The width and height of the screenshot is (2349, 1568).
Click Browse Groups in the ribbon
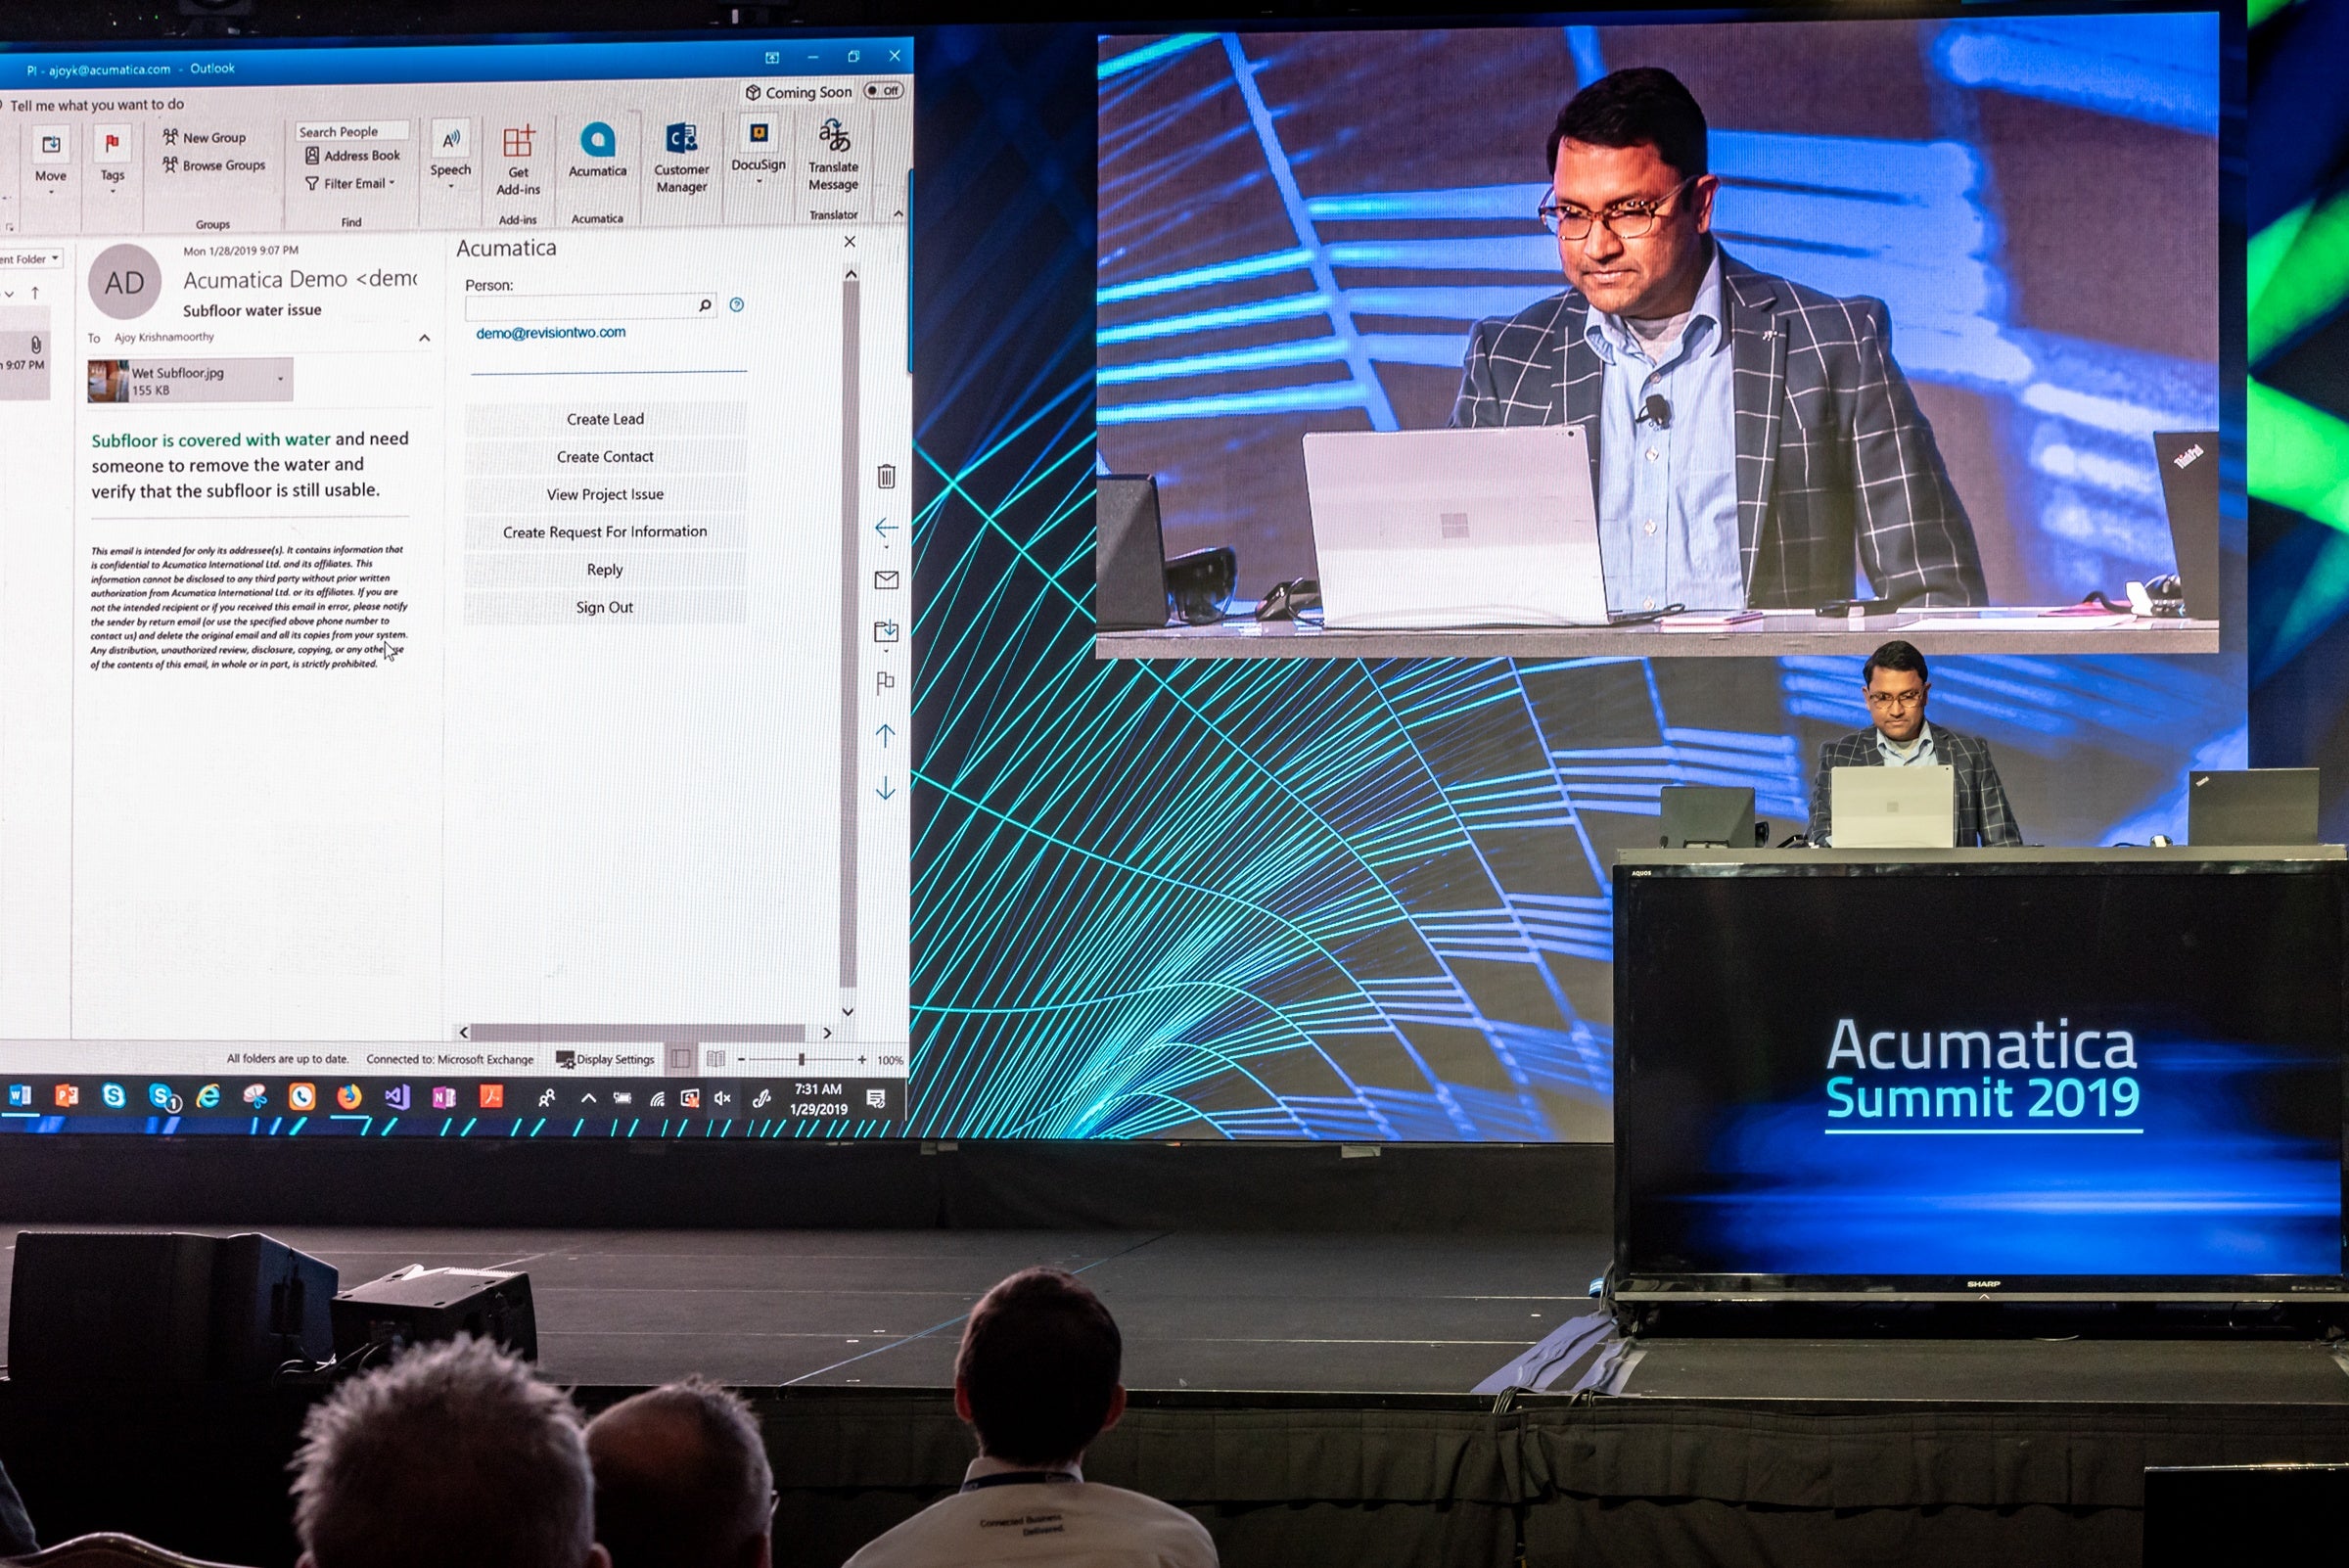214,165
